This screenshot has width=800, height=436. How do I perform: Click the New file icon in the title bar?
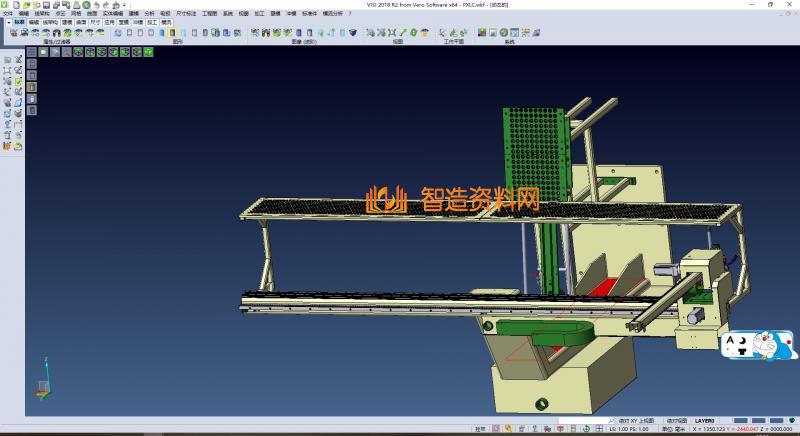[x=17, y=4]
